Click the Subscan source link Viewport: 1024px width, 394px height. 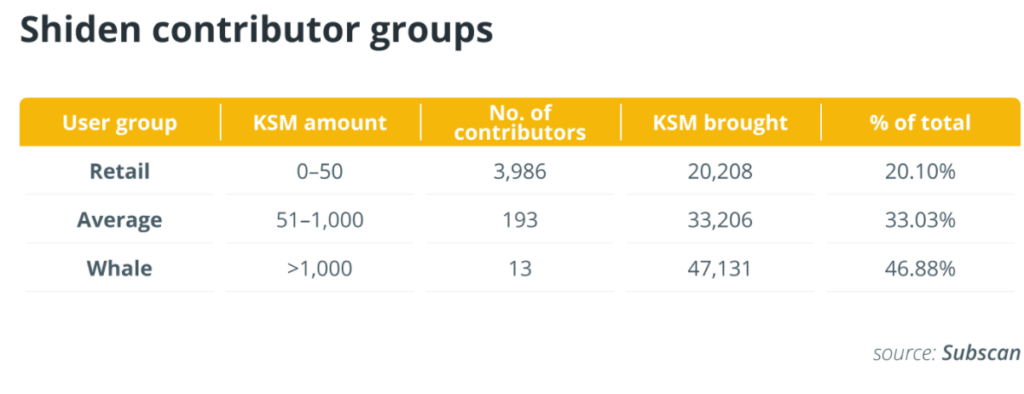tap(980, 353)
